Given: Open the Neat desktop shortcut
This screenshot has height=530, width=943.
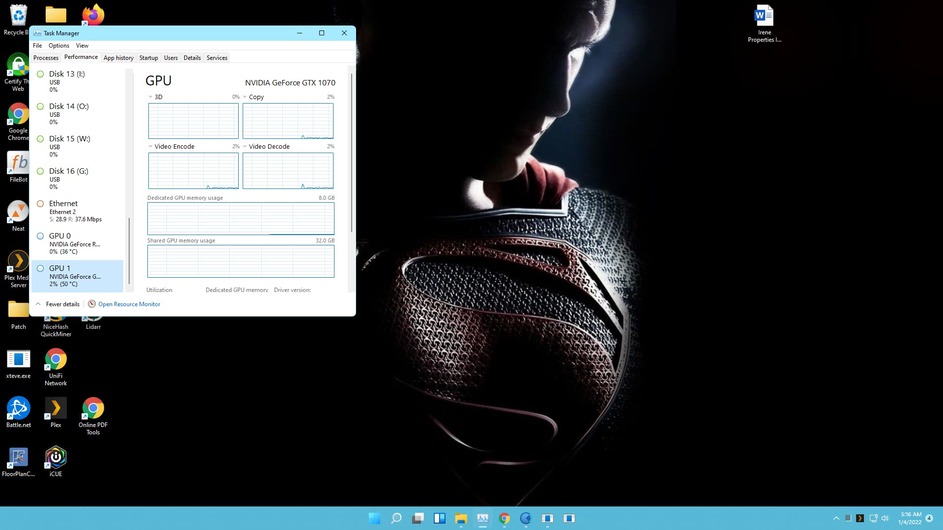Looking at the screenshot, I should click(x=18, y=216).
